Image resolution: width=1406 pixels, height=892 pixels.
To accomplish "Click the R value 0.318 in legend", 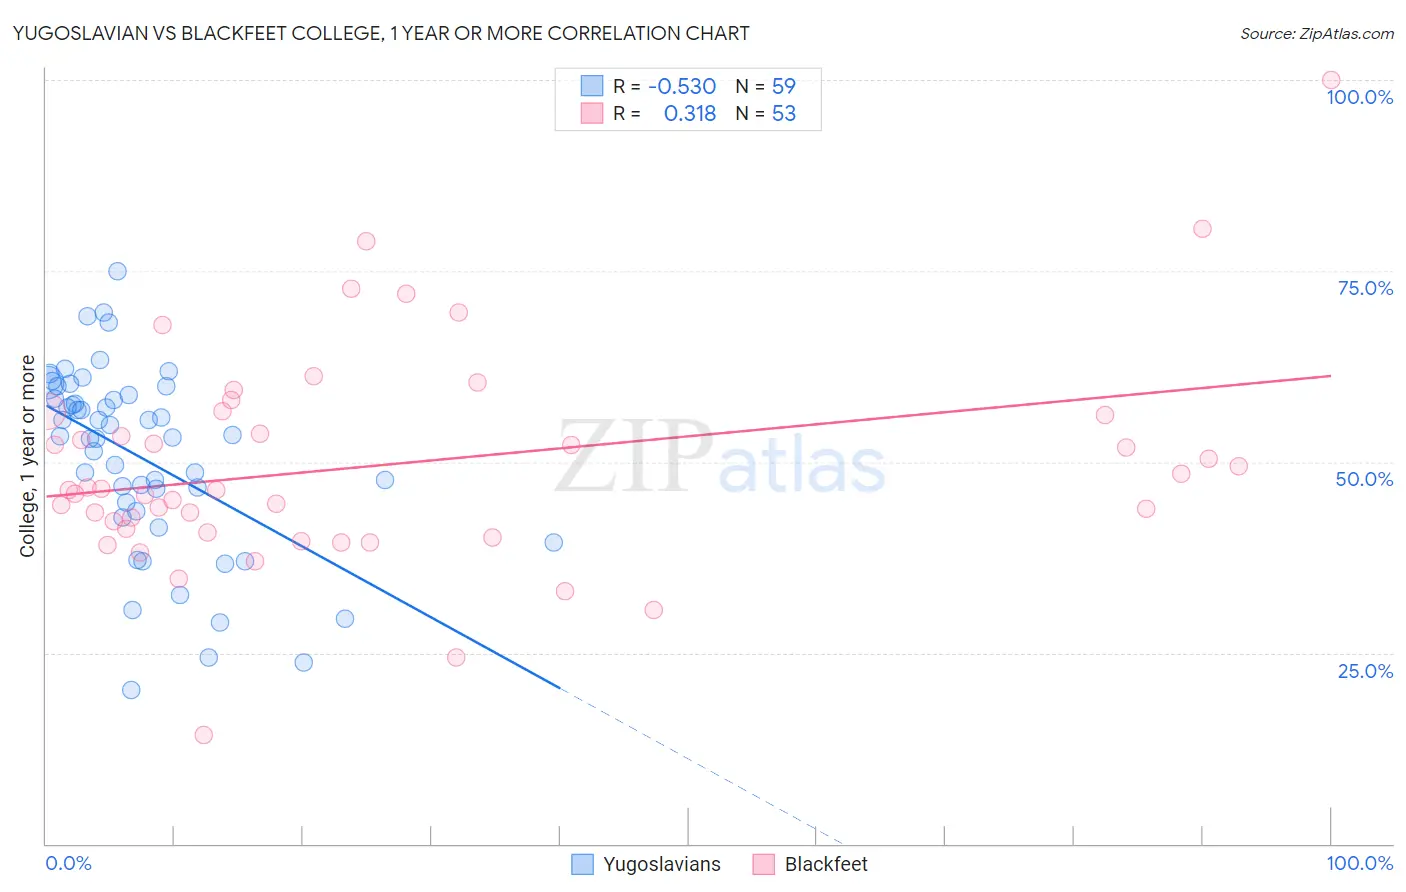I will coord(690,113).
